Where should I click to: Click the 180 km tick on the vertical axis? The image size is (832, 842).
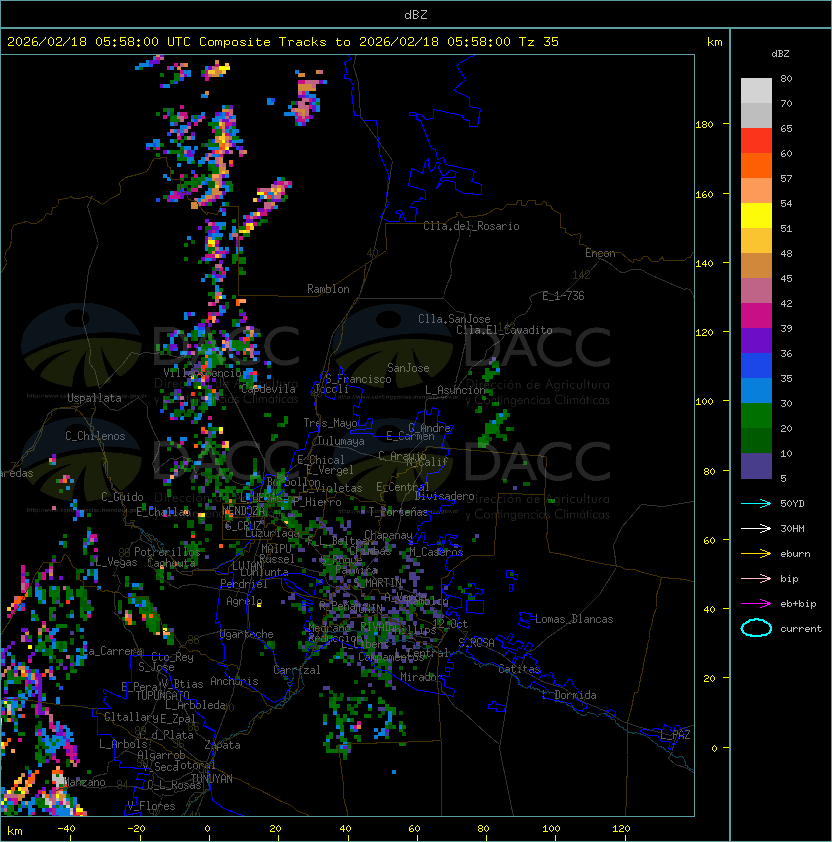coord(704,125)
